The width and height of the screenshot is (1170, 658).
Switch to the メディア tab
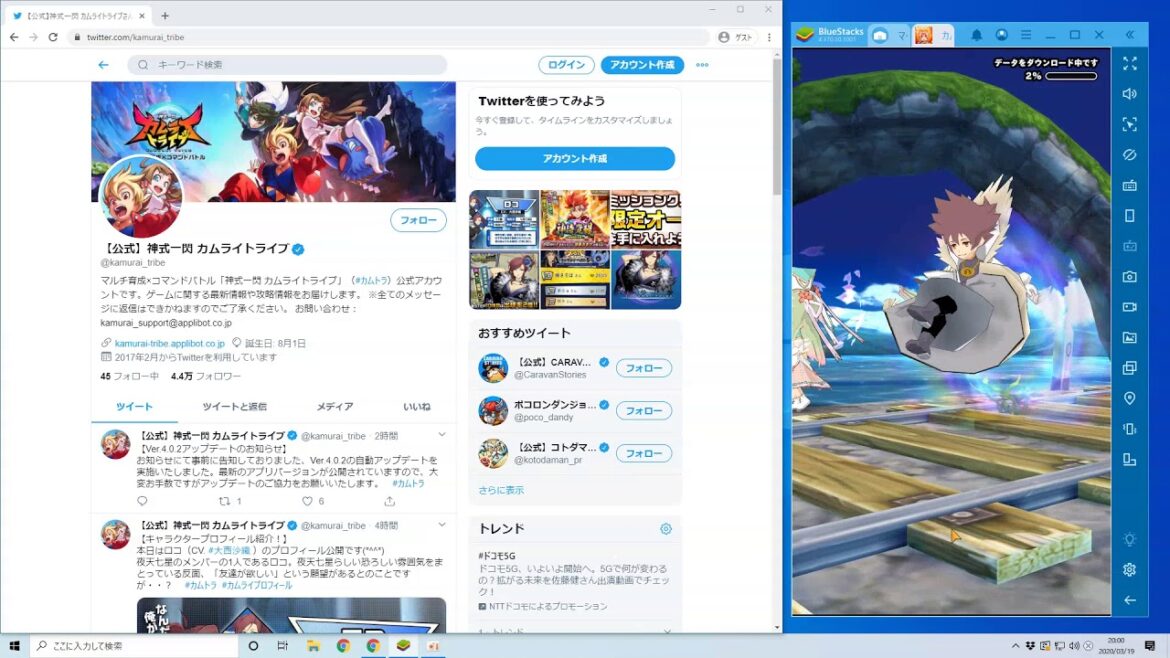coord(334,407)
